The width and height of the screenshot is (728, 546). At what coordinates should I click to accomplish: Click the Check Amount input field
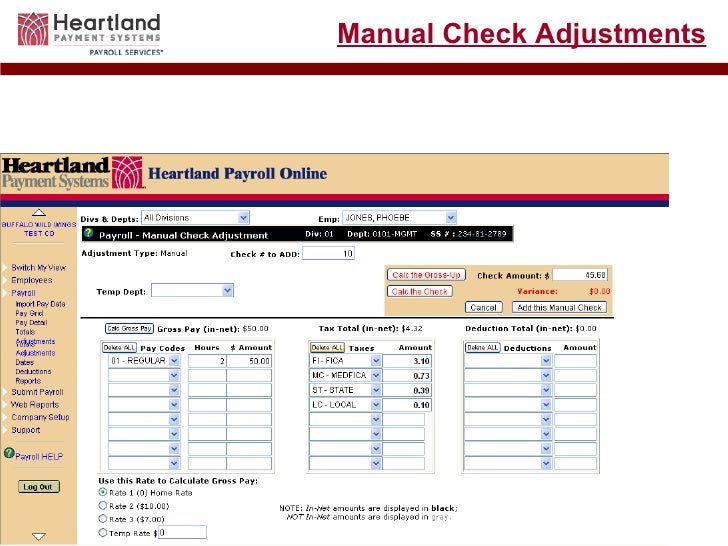(x=580, y=275)
